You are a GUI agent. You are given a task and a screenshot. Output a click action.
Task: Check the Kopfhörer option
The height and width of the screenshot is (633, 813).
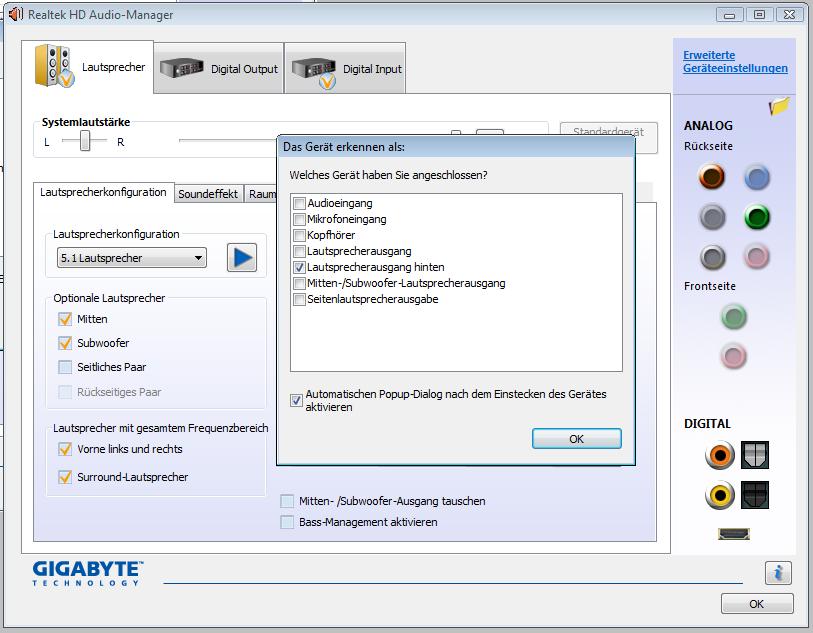(299, 235)
